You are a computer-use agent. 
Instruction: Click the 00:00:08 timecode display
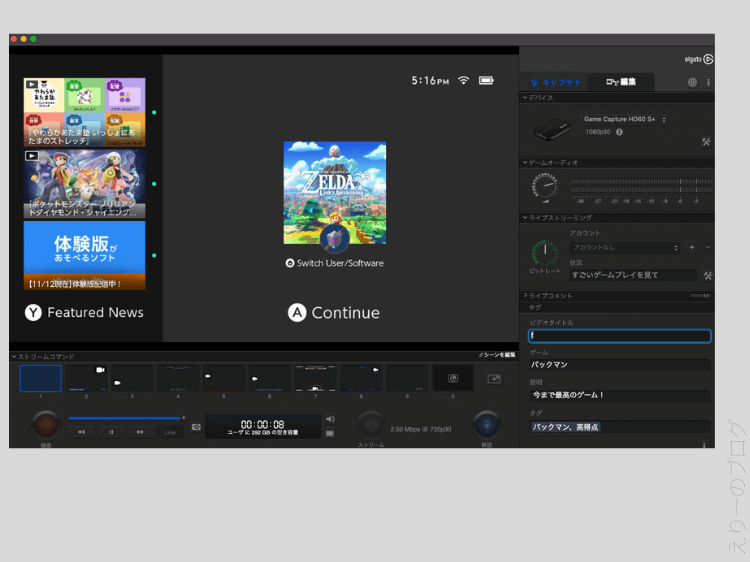[x=263, y=424]
